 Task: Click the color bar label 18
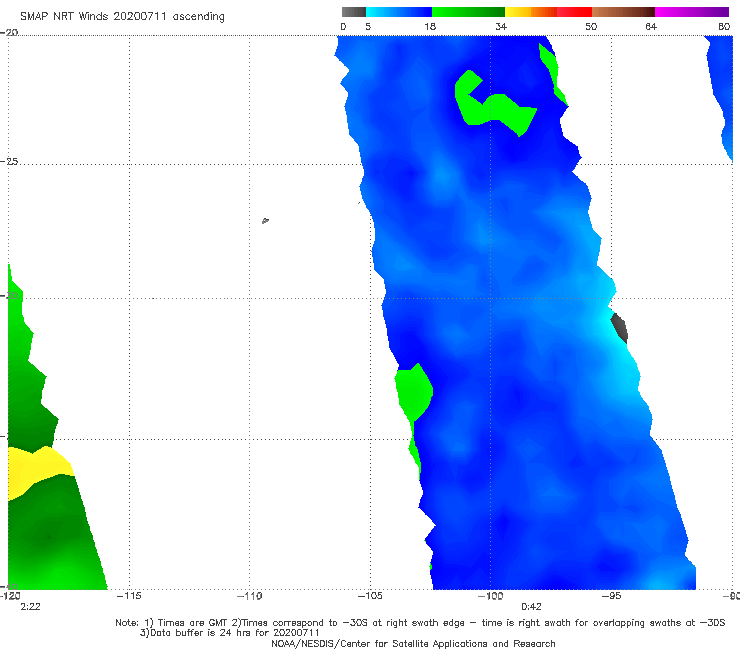pyautogui.click(x=430, y=26)
